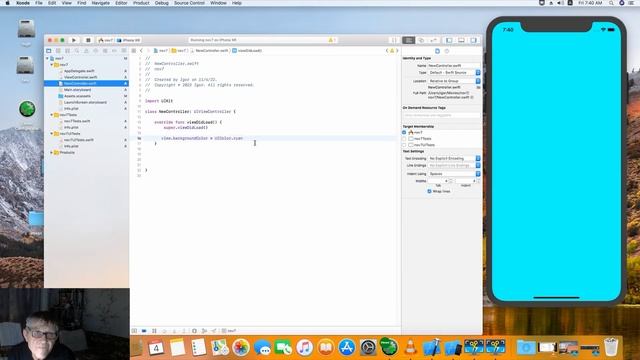
Task: Open the Source Control navigator tab
Action: 58,51
